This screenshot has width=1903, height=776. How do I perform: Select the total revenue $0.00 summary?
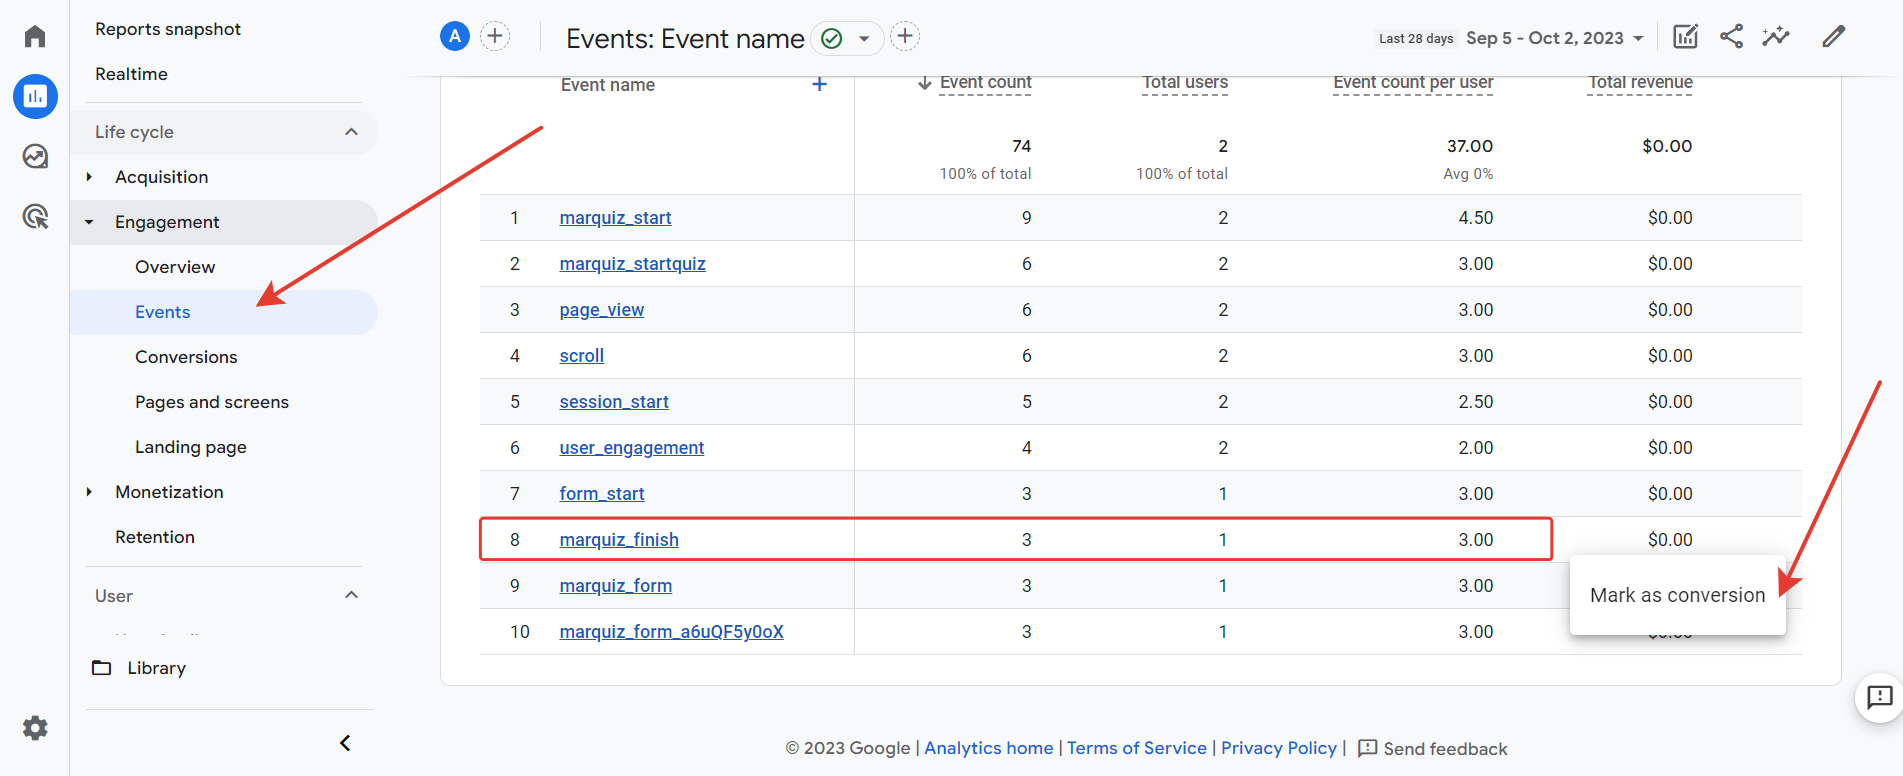point(1667,146)
